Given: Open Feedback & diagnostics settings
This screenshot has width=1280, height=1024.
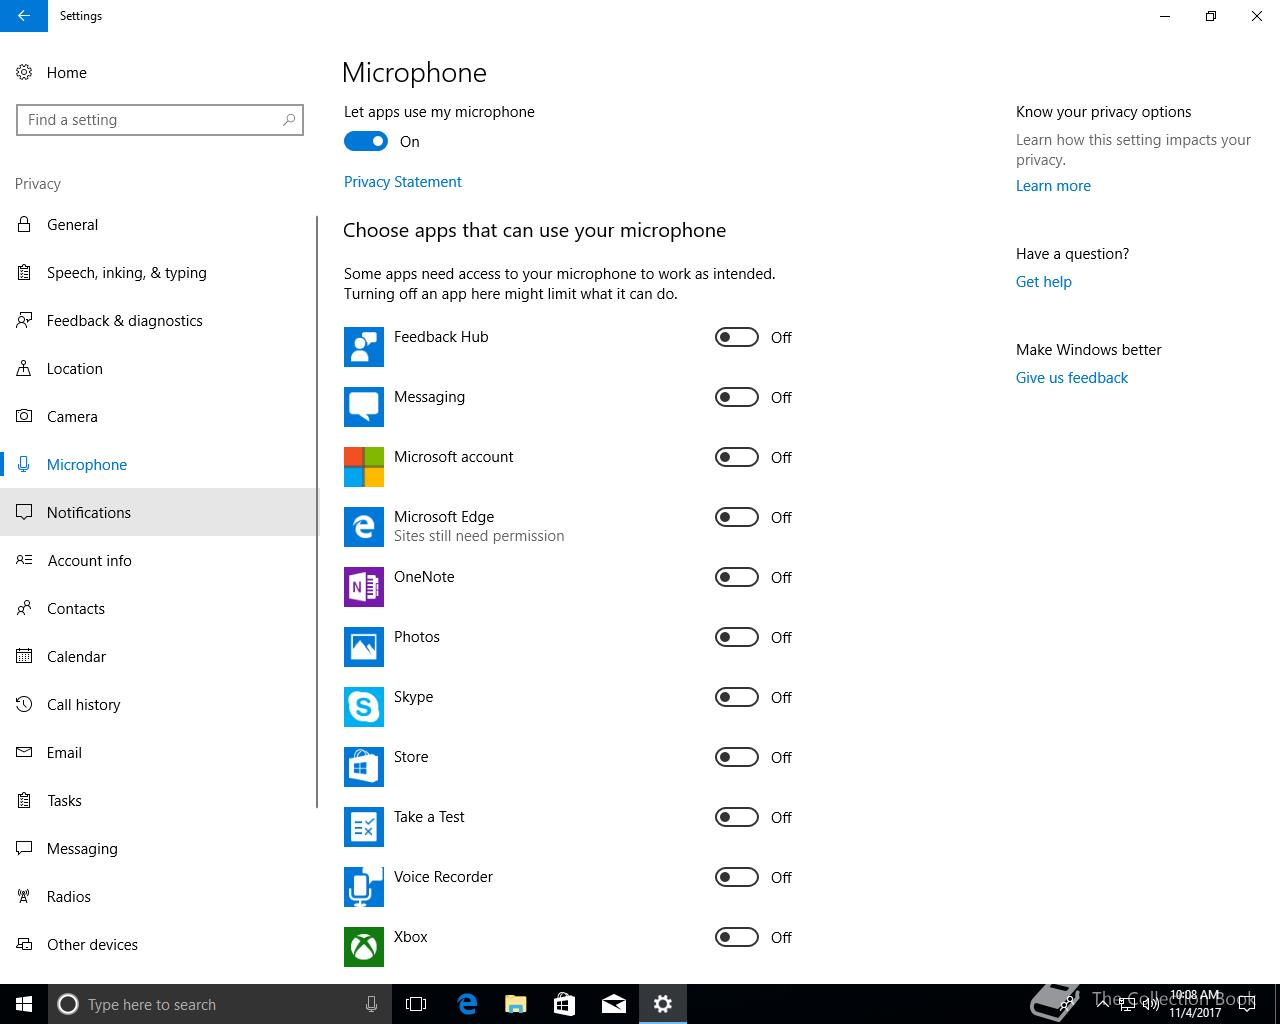Looking at the screenshot, I should pyautogui.click(x=158, y=321).
